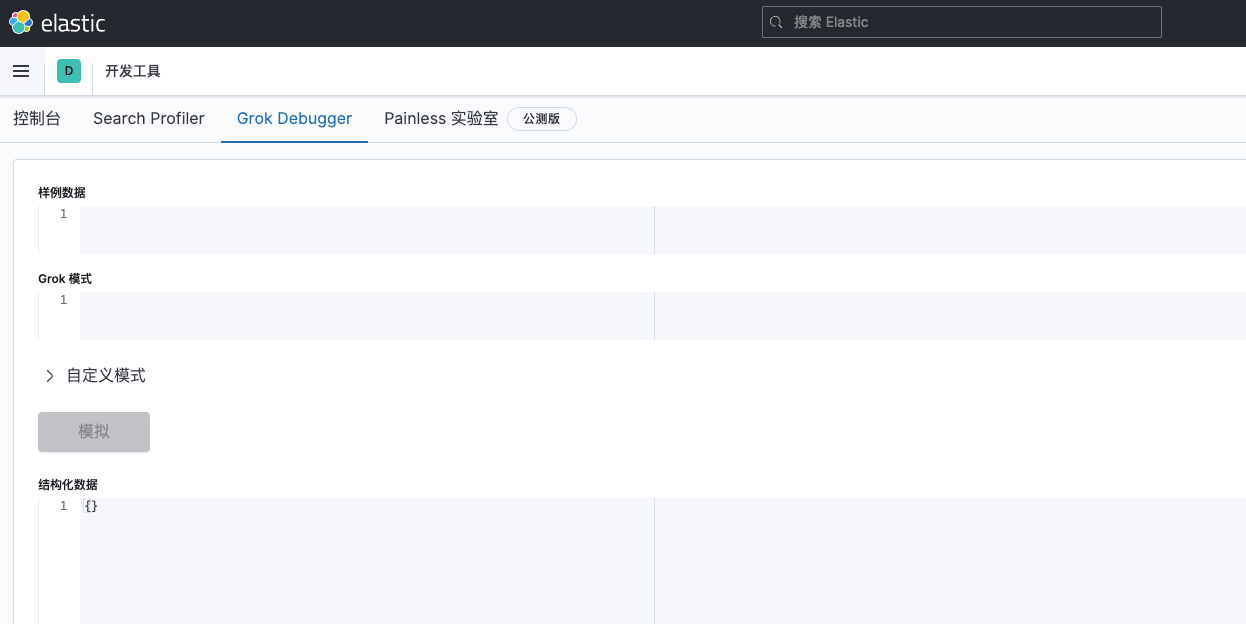Open the green D space avatar
This screenshot has height=624, width=1246.
[x=69, y=71]
